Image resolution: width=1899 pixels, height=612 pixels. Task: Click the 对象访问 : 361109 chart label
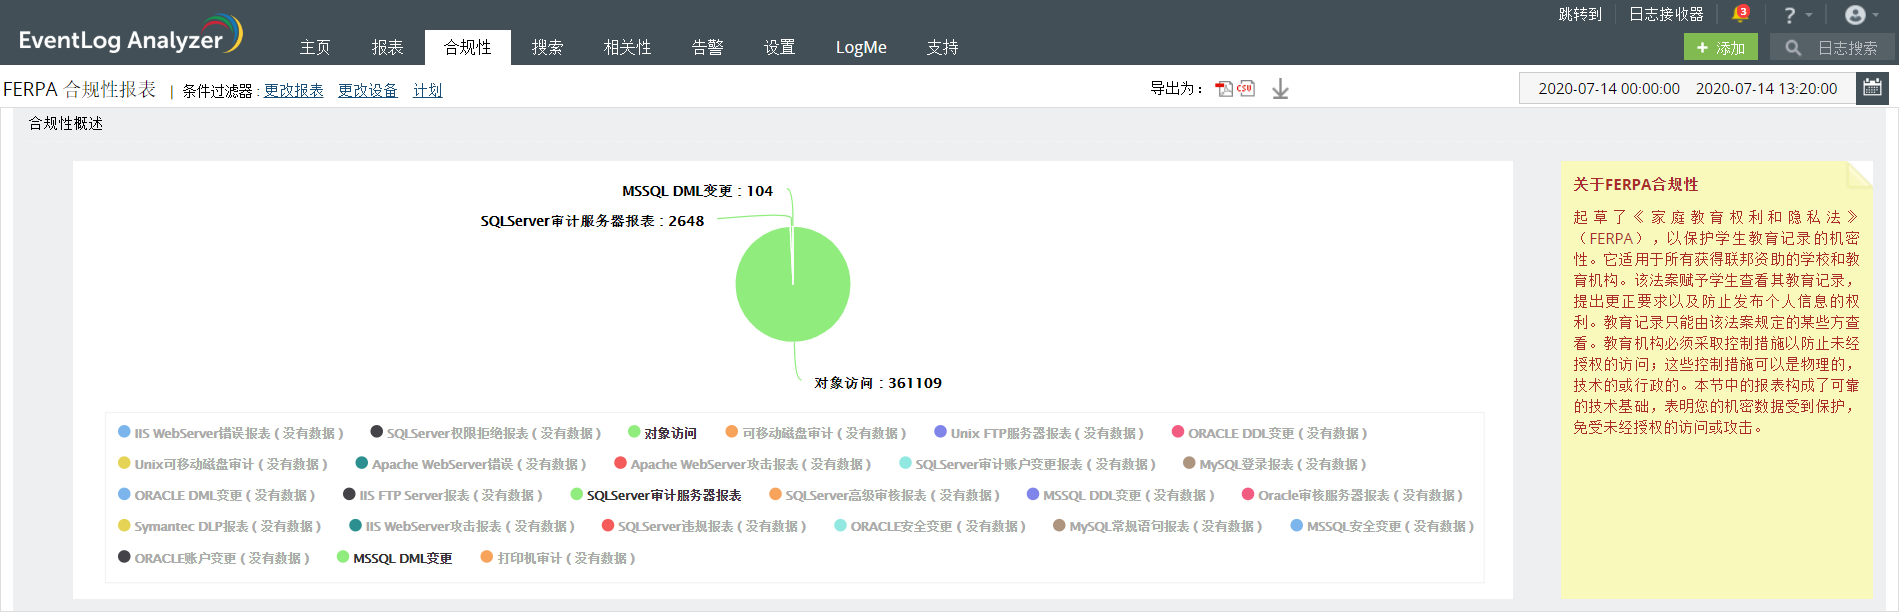(x=878, y=383)
